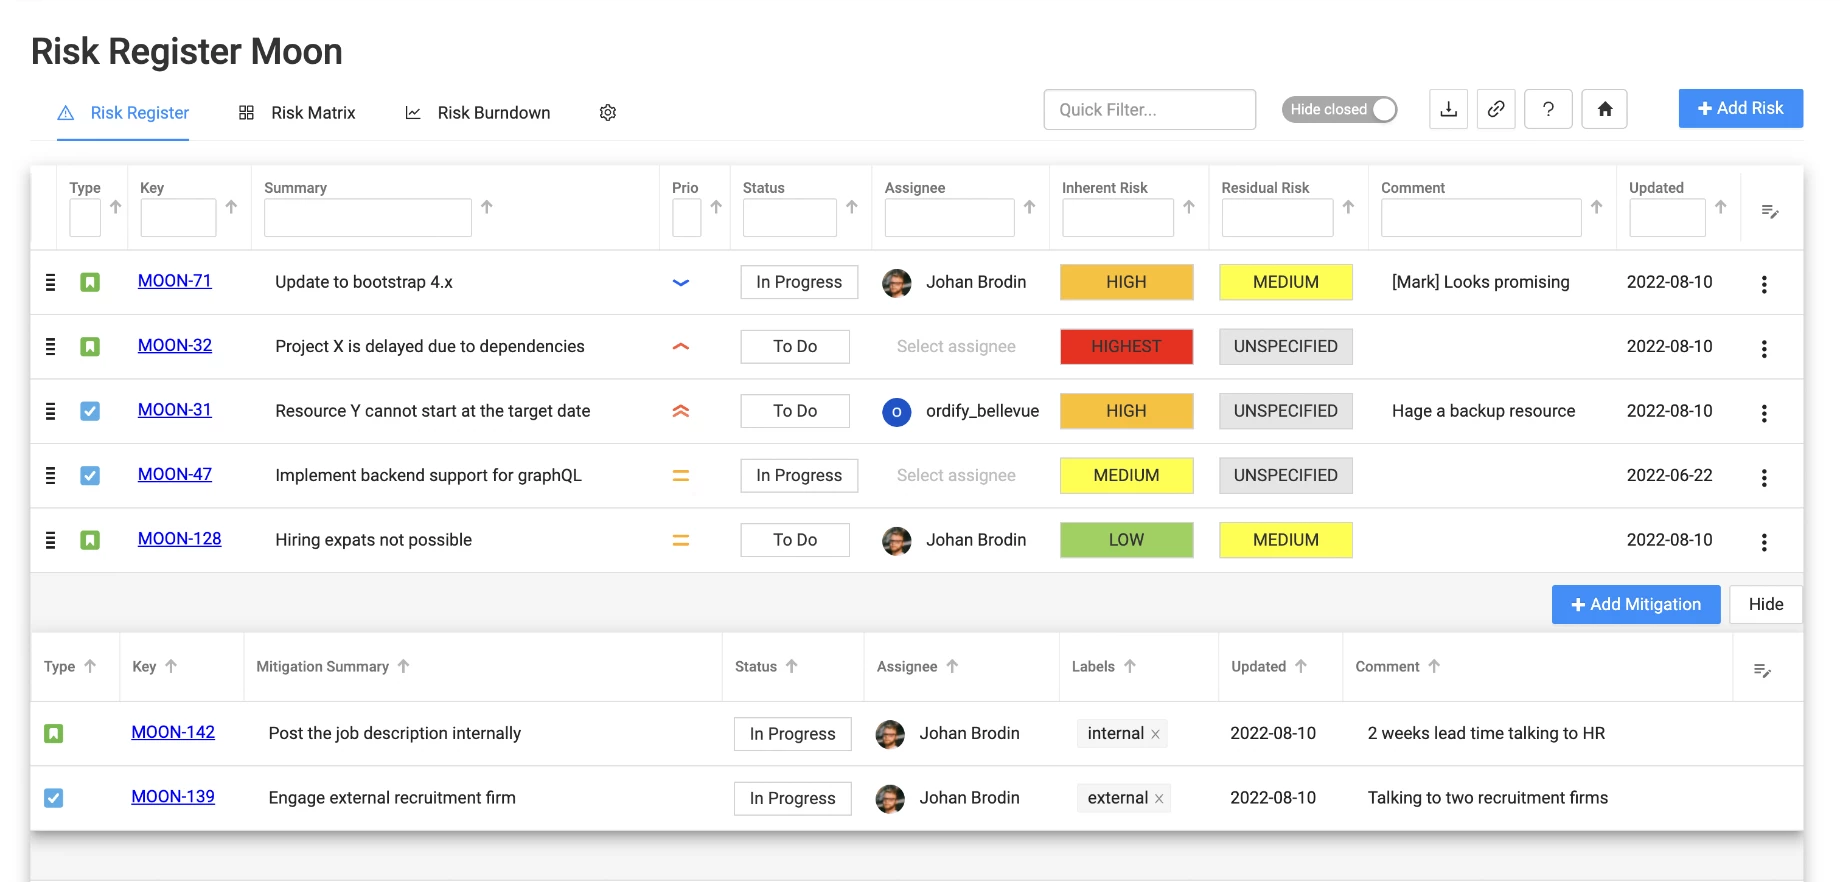Screen dimensions: 1840x882
Task: Click the Hide button for mitigations
Action: pos(1766,604)
